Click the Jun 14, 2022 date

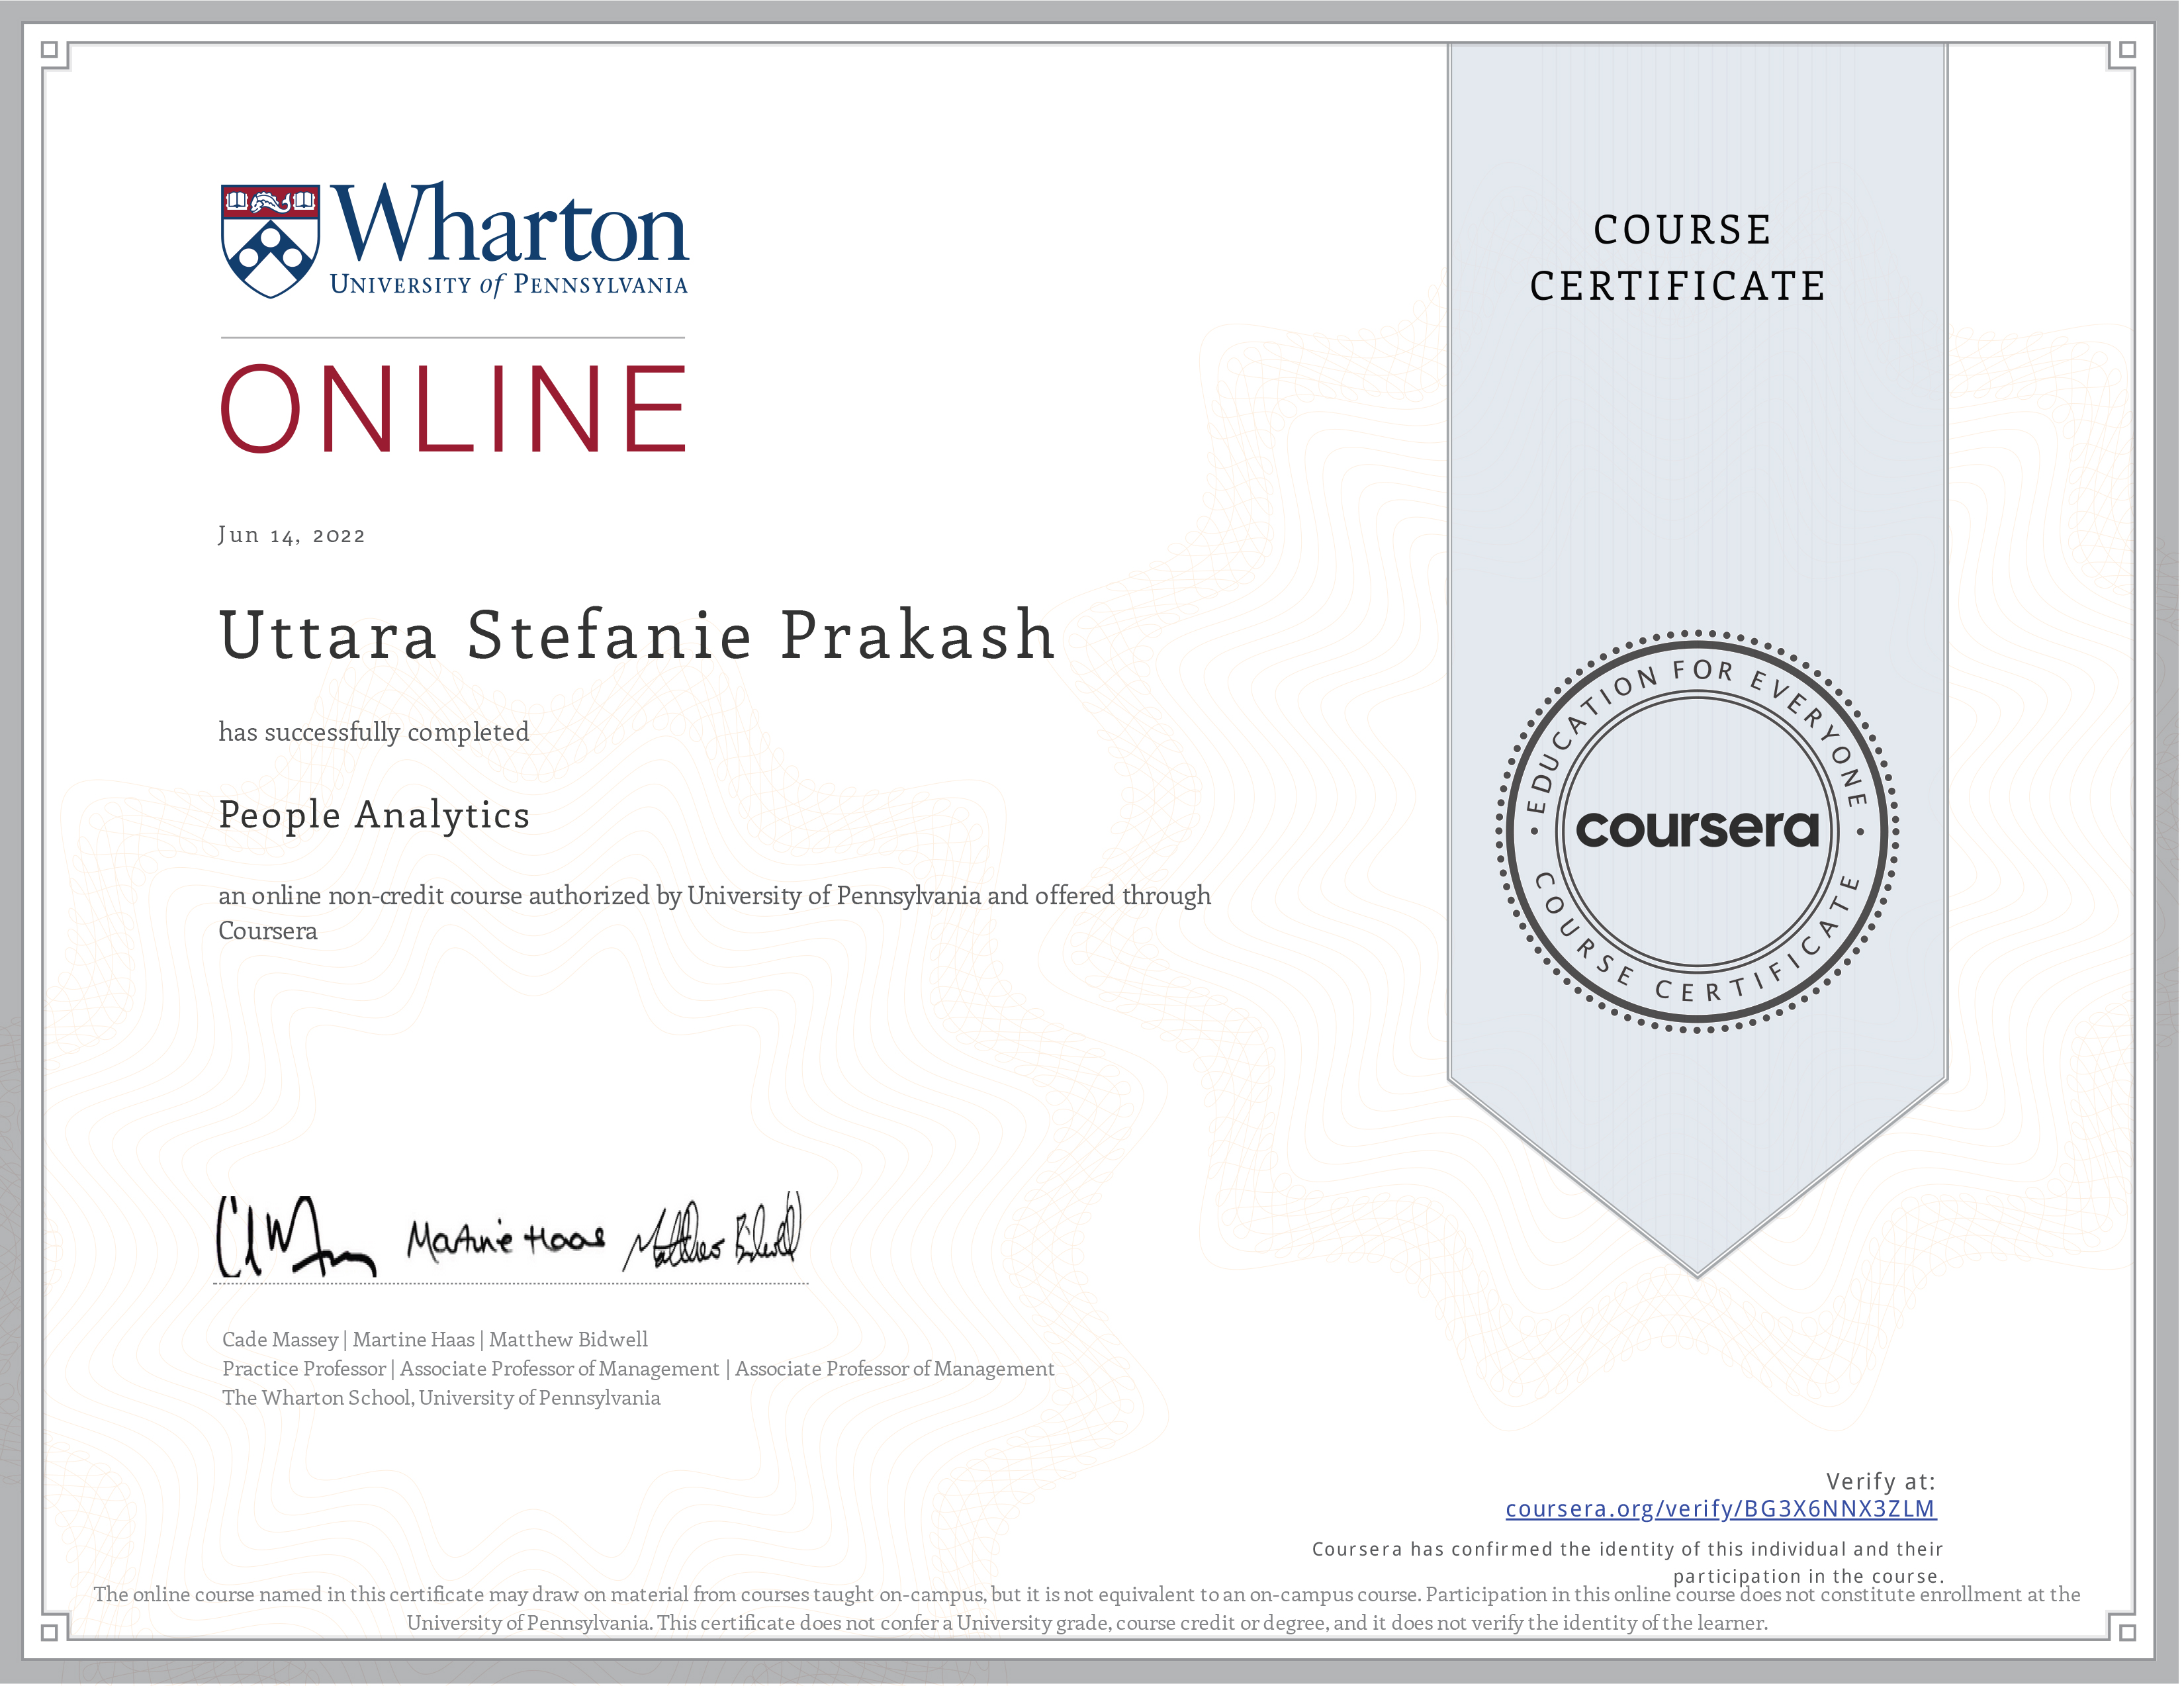292,536
